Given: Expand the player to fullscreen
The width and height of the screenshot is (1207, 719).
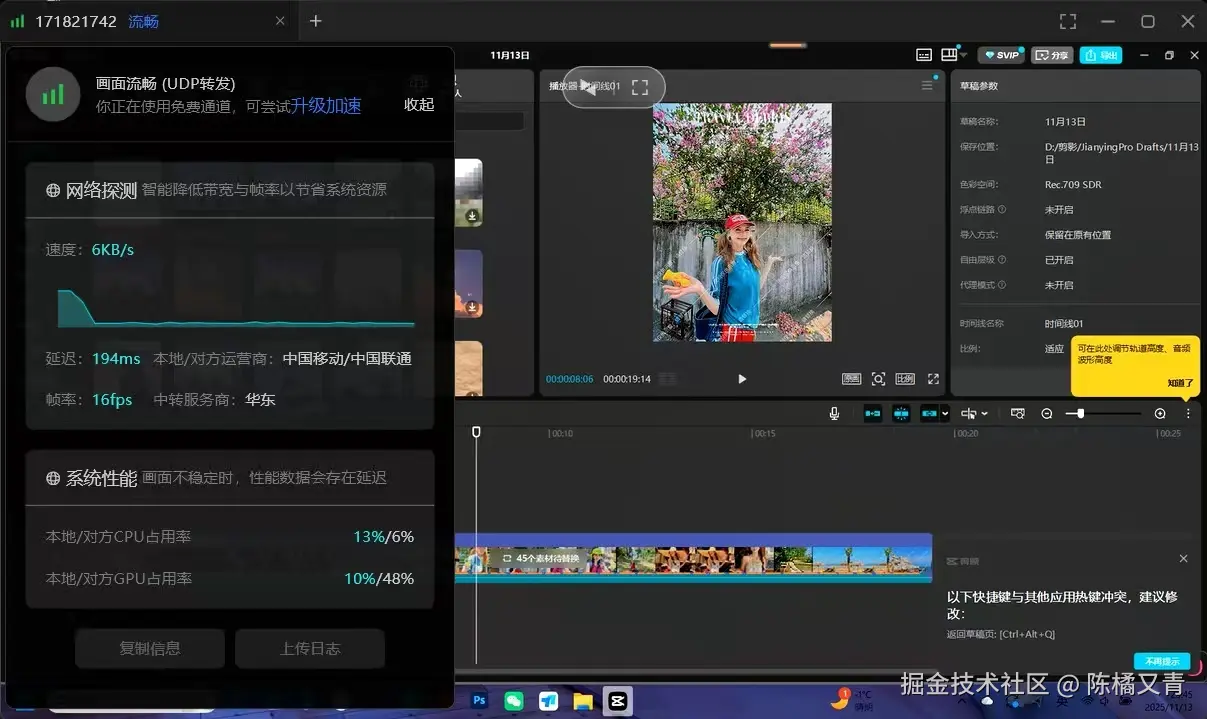Looking at the screenshot, I should (x=933, y=379).
